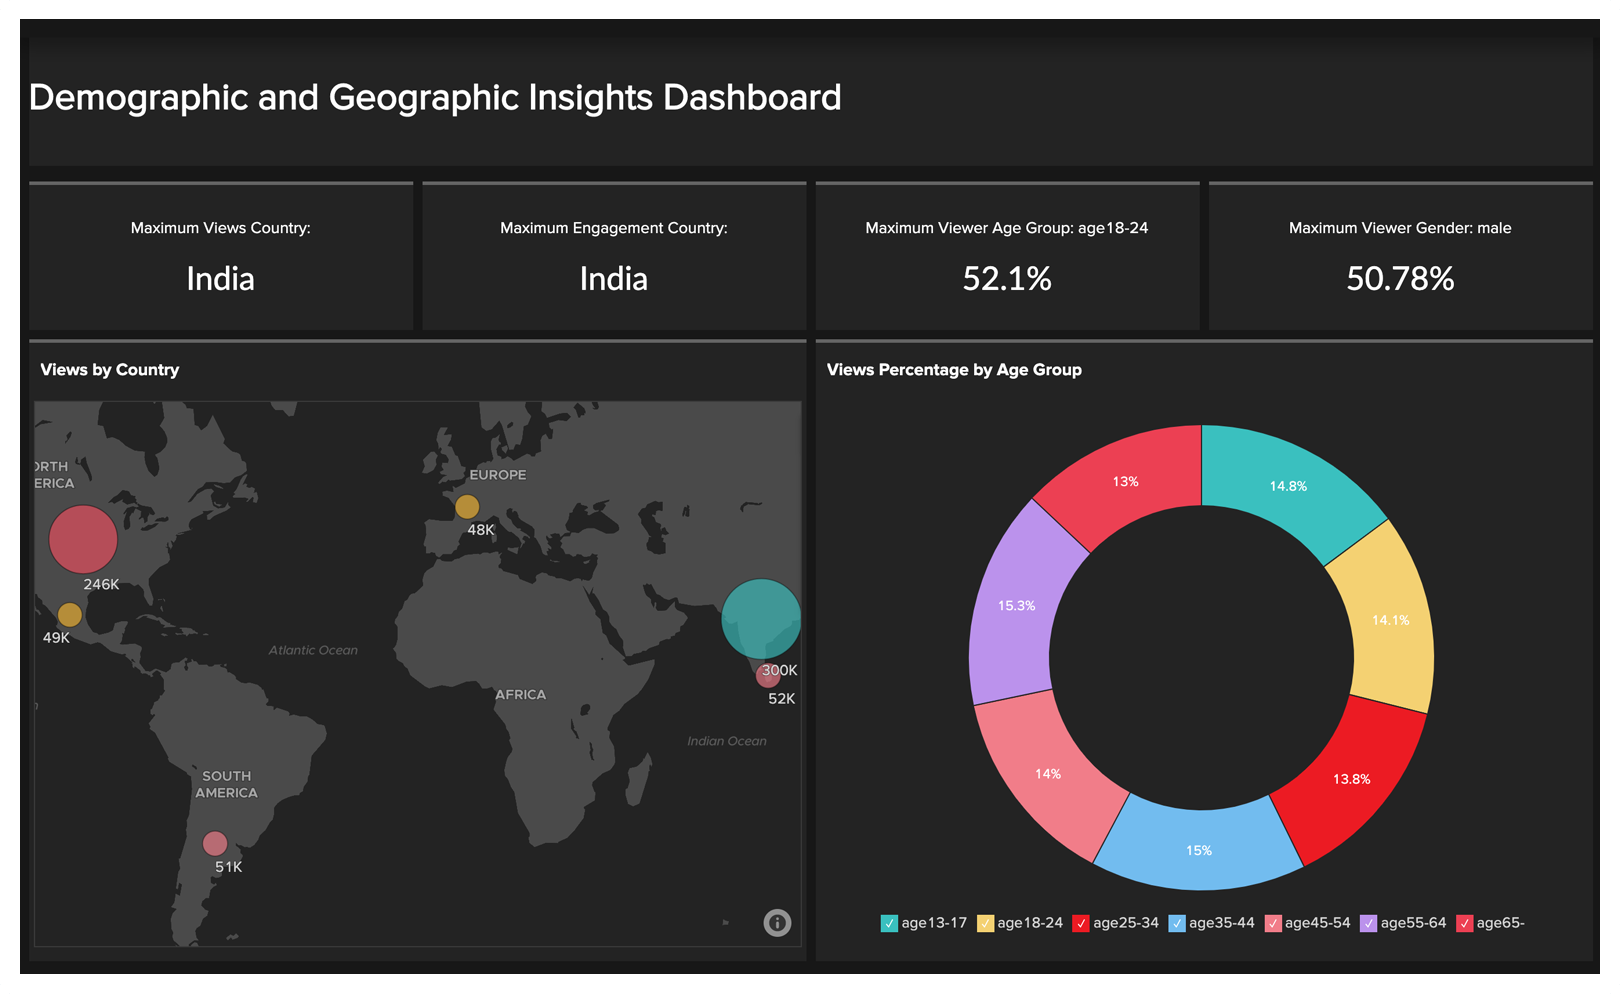
Task: Click the Views by Country heading
Action: 110,370
